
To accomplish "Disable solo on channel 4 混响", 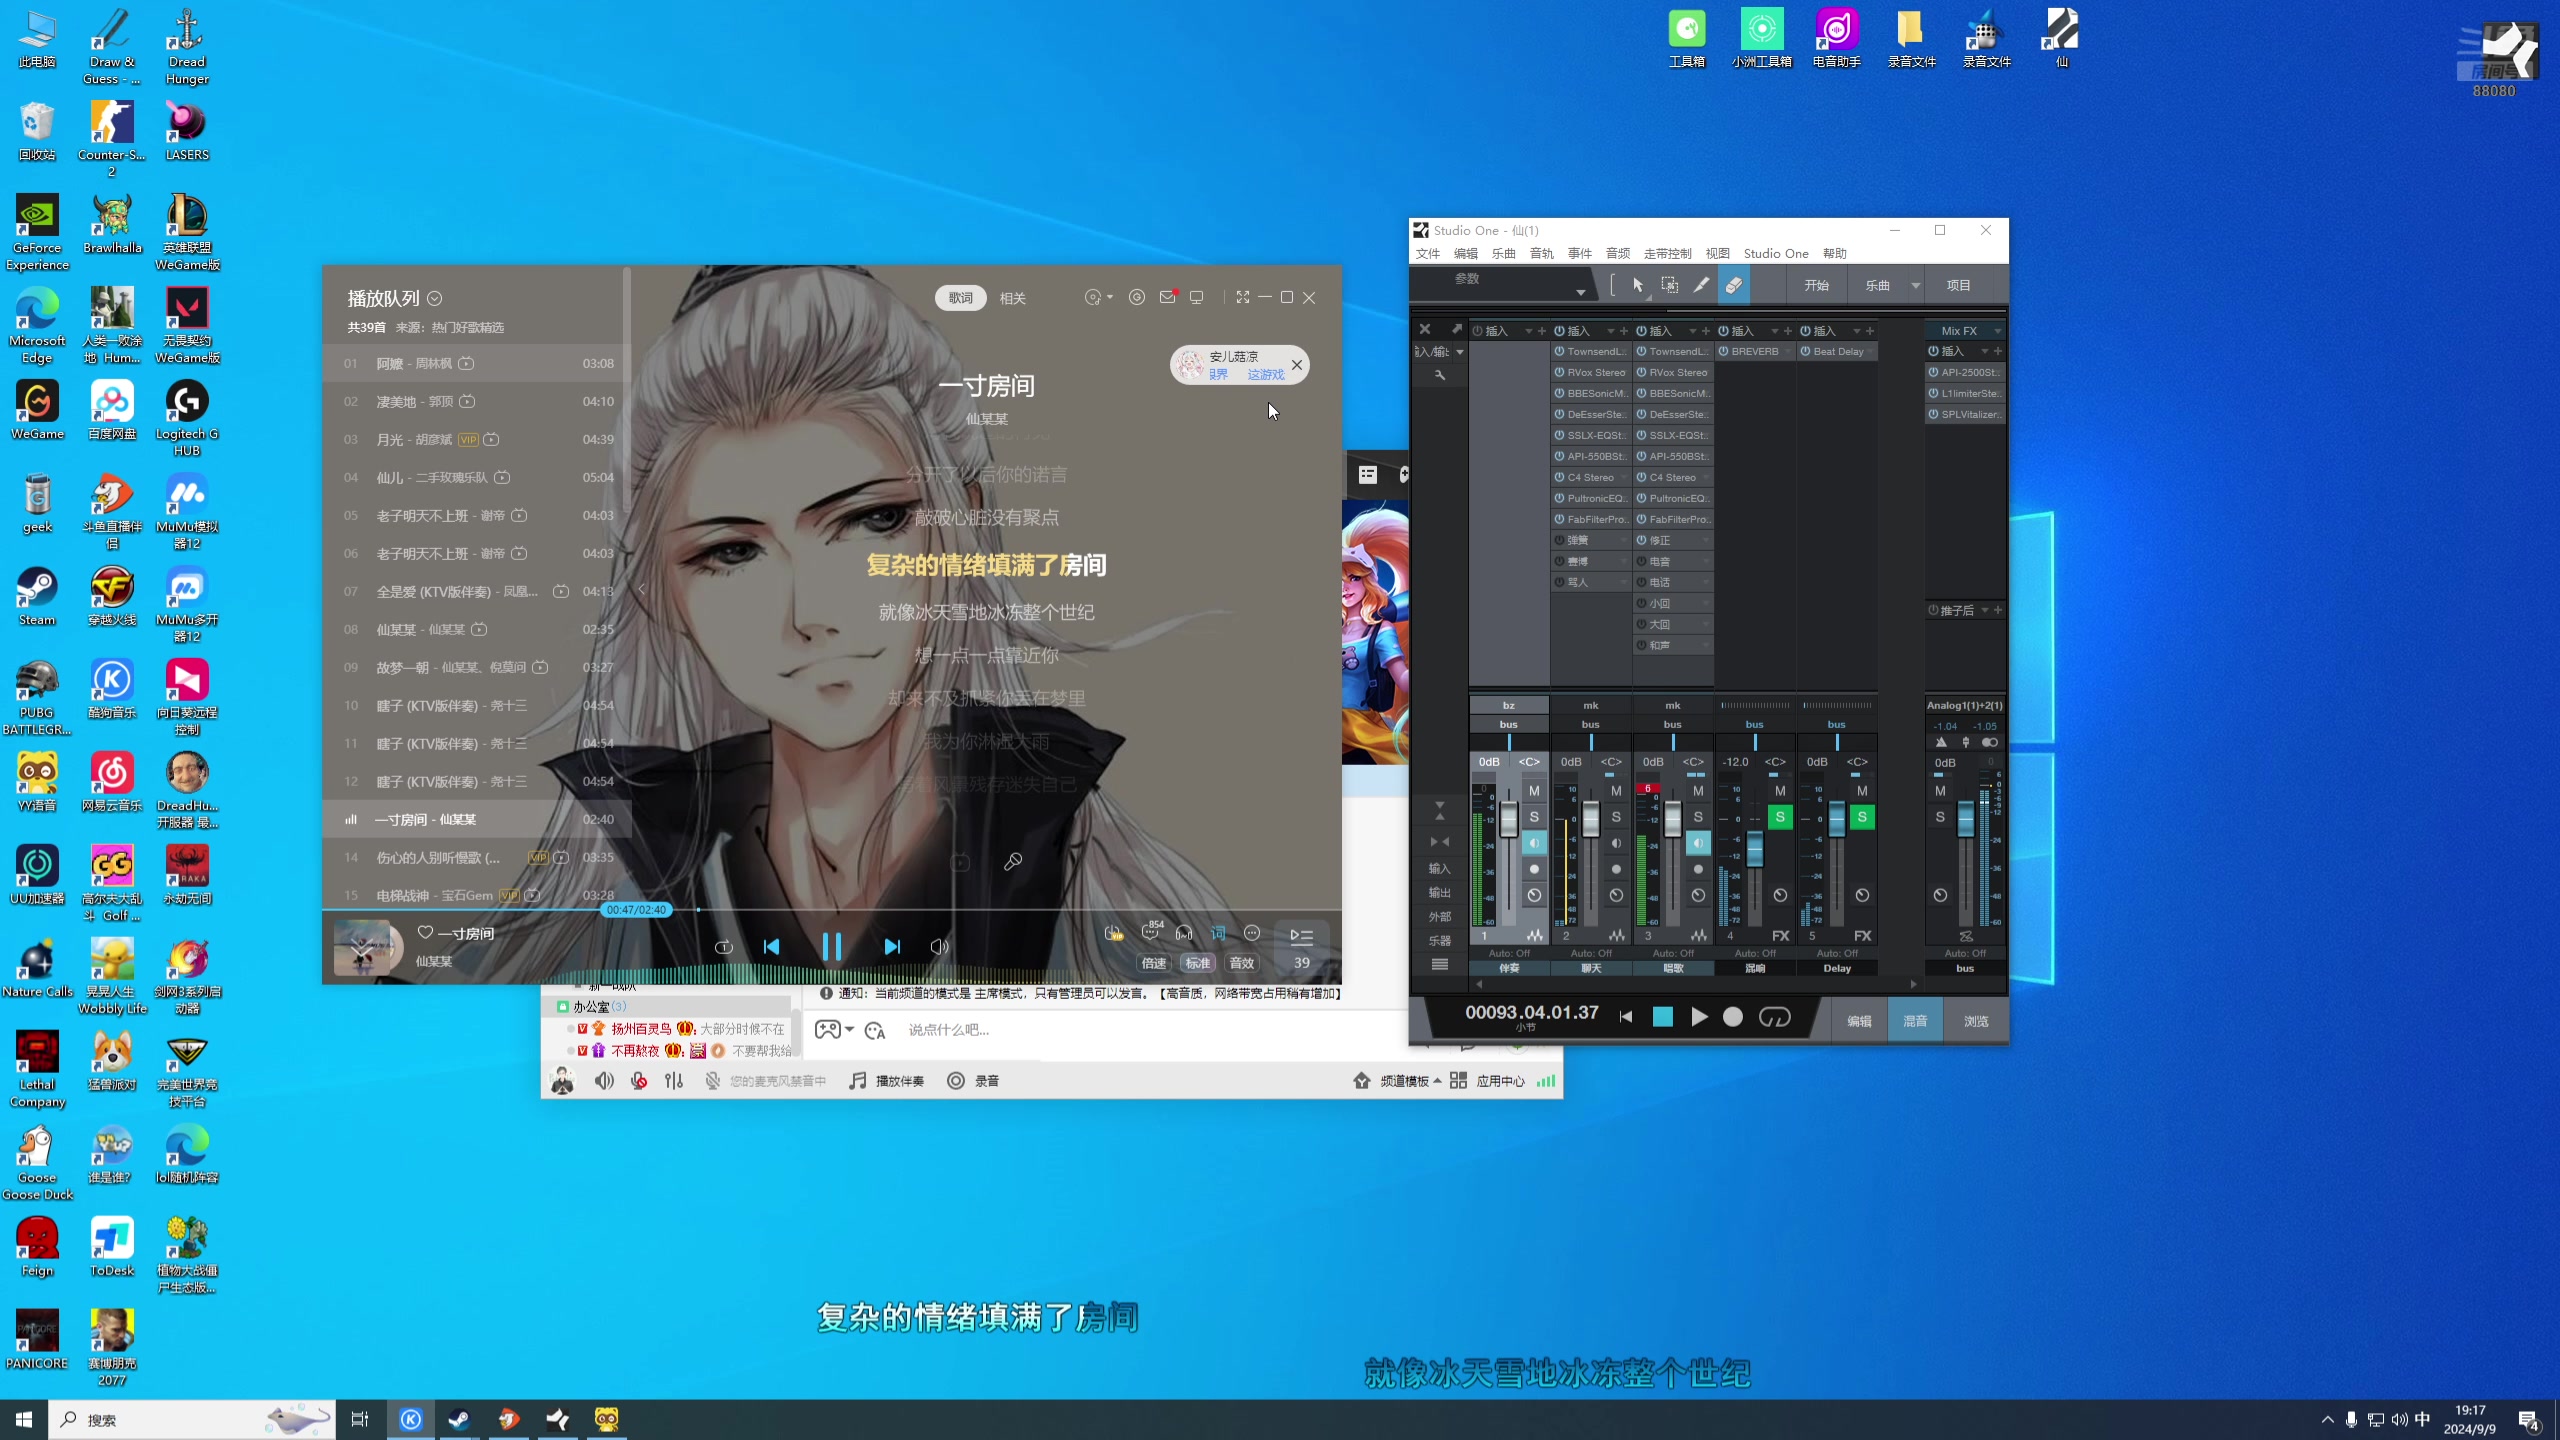I will (1780, 817).
